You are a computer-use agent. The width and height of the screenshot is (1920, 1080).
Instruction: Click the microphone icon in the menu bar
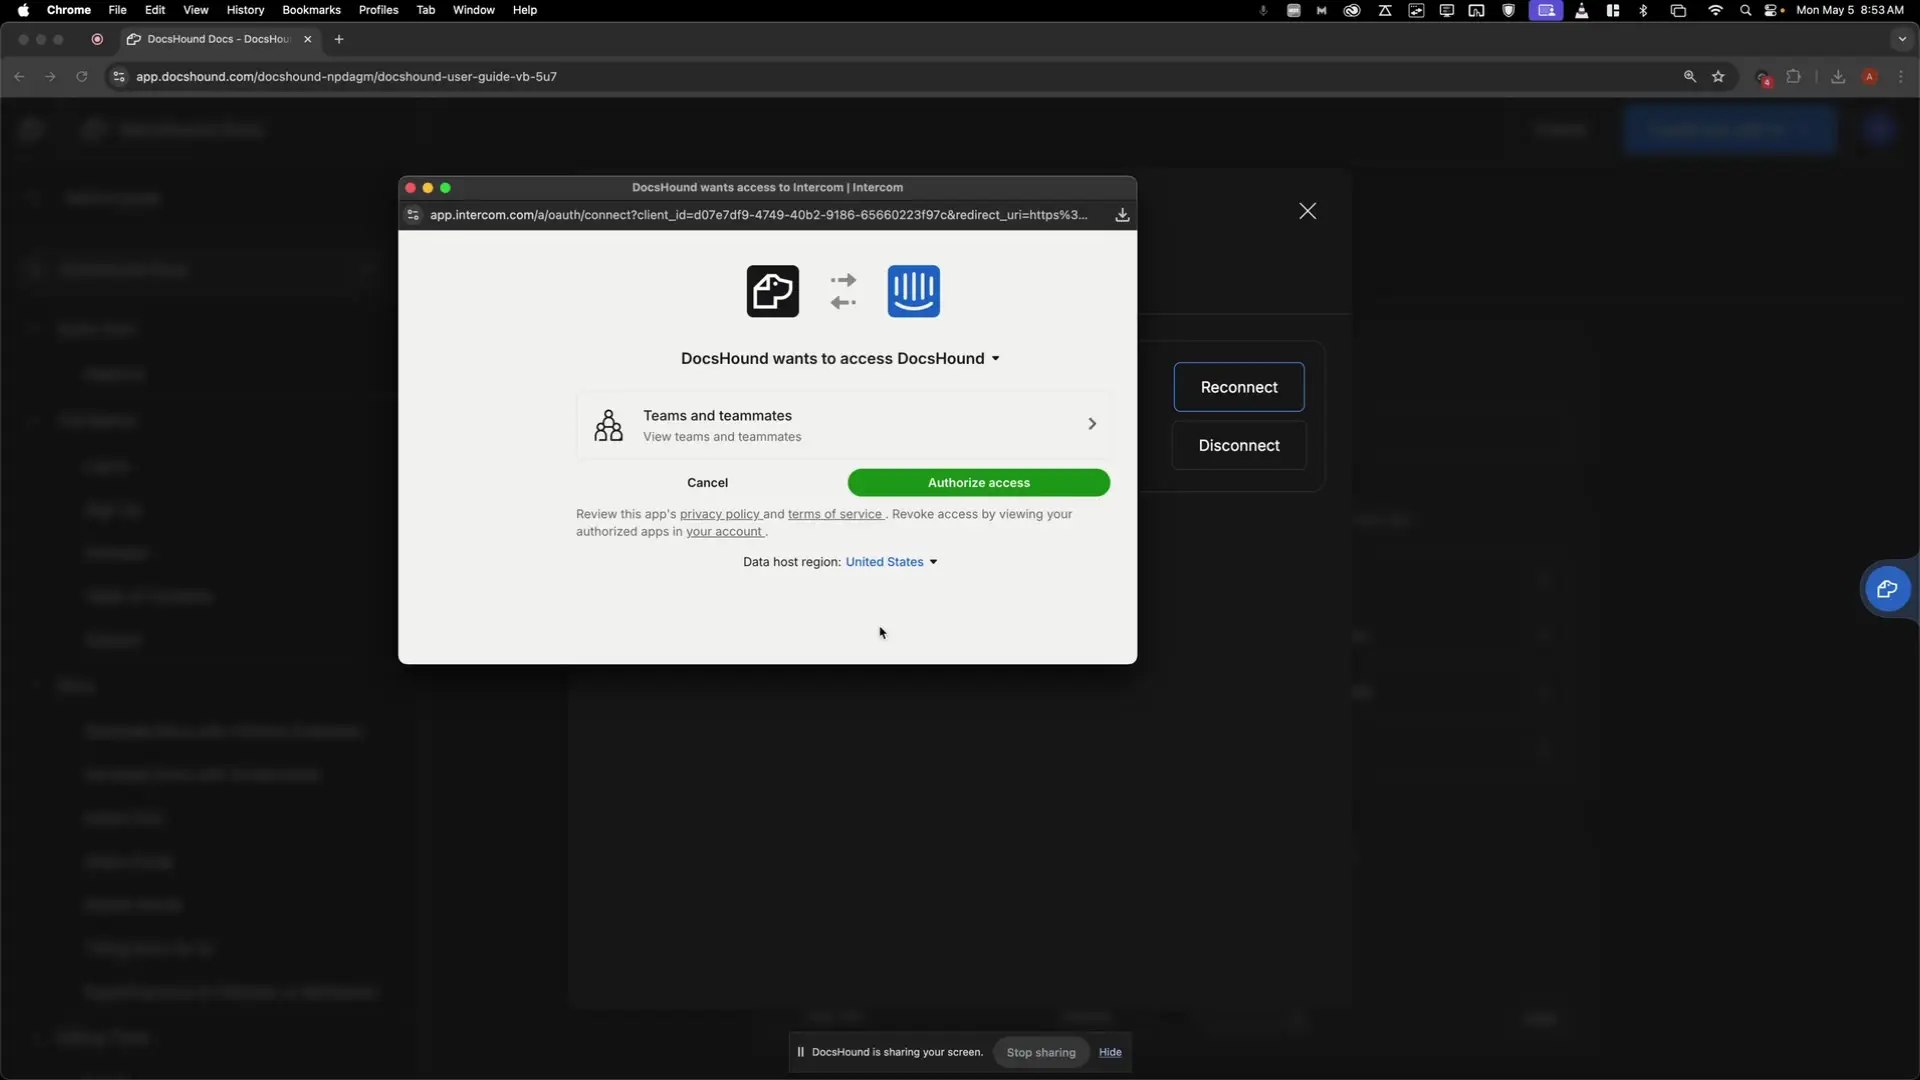coord(1263,10)
